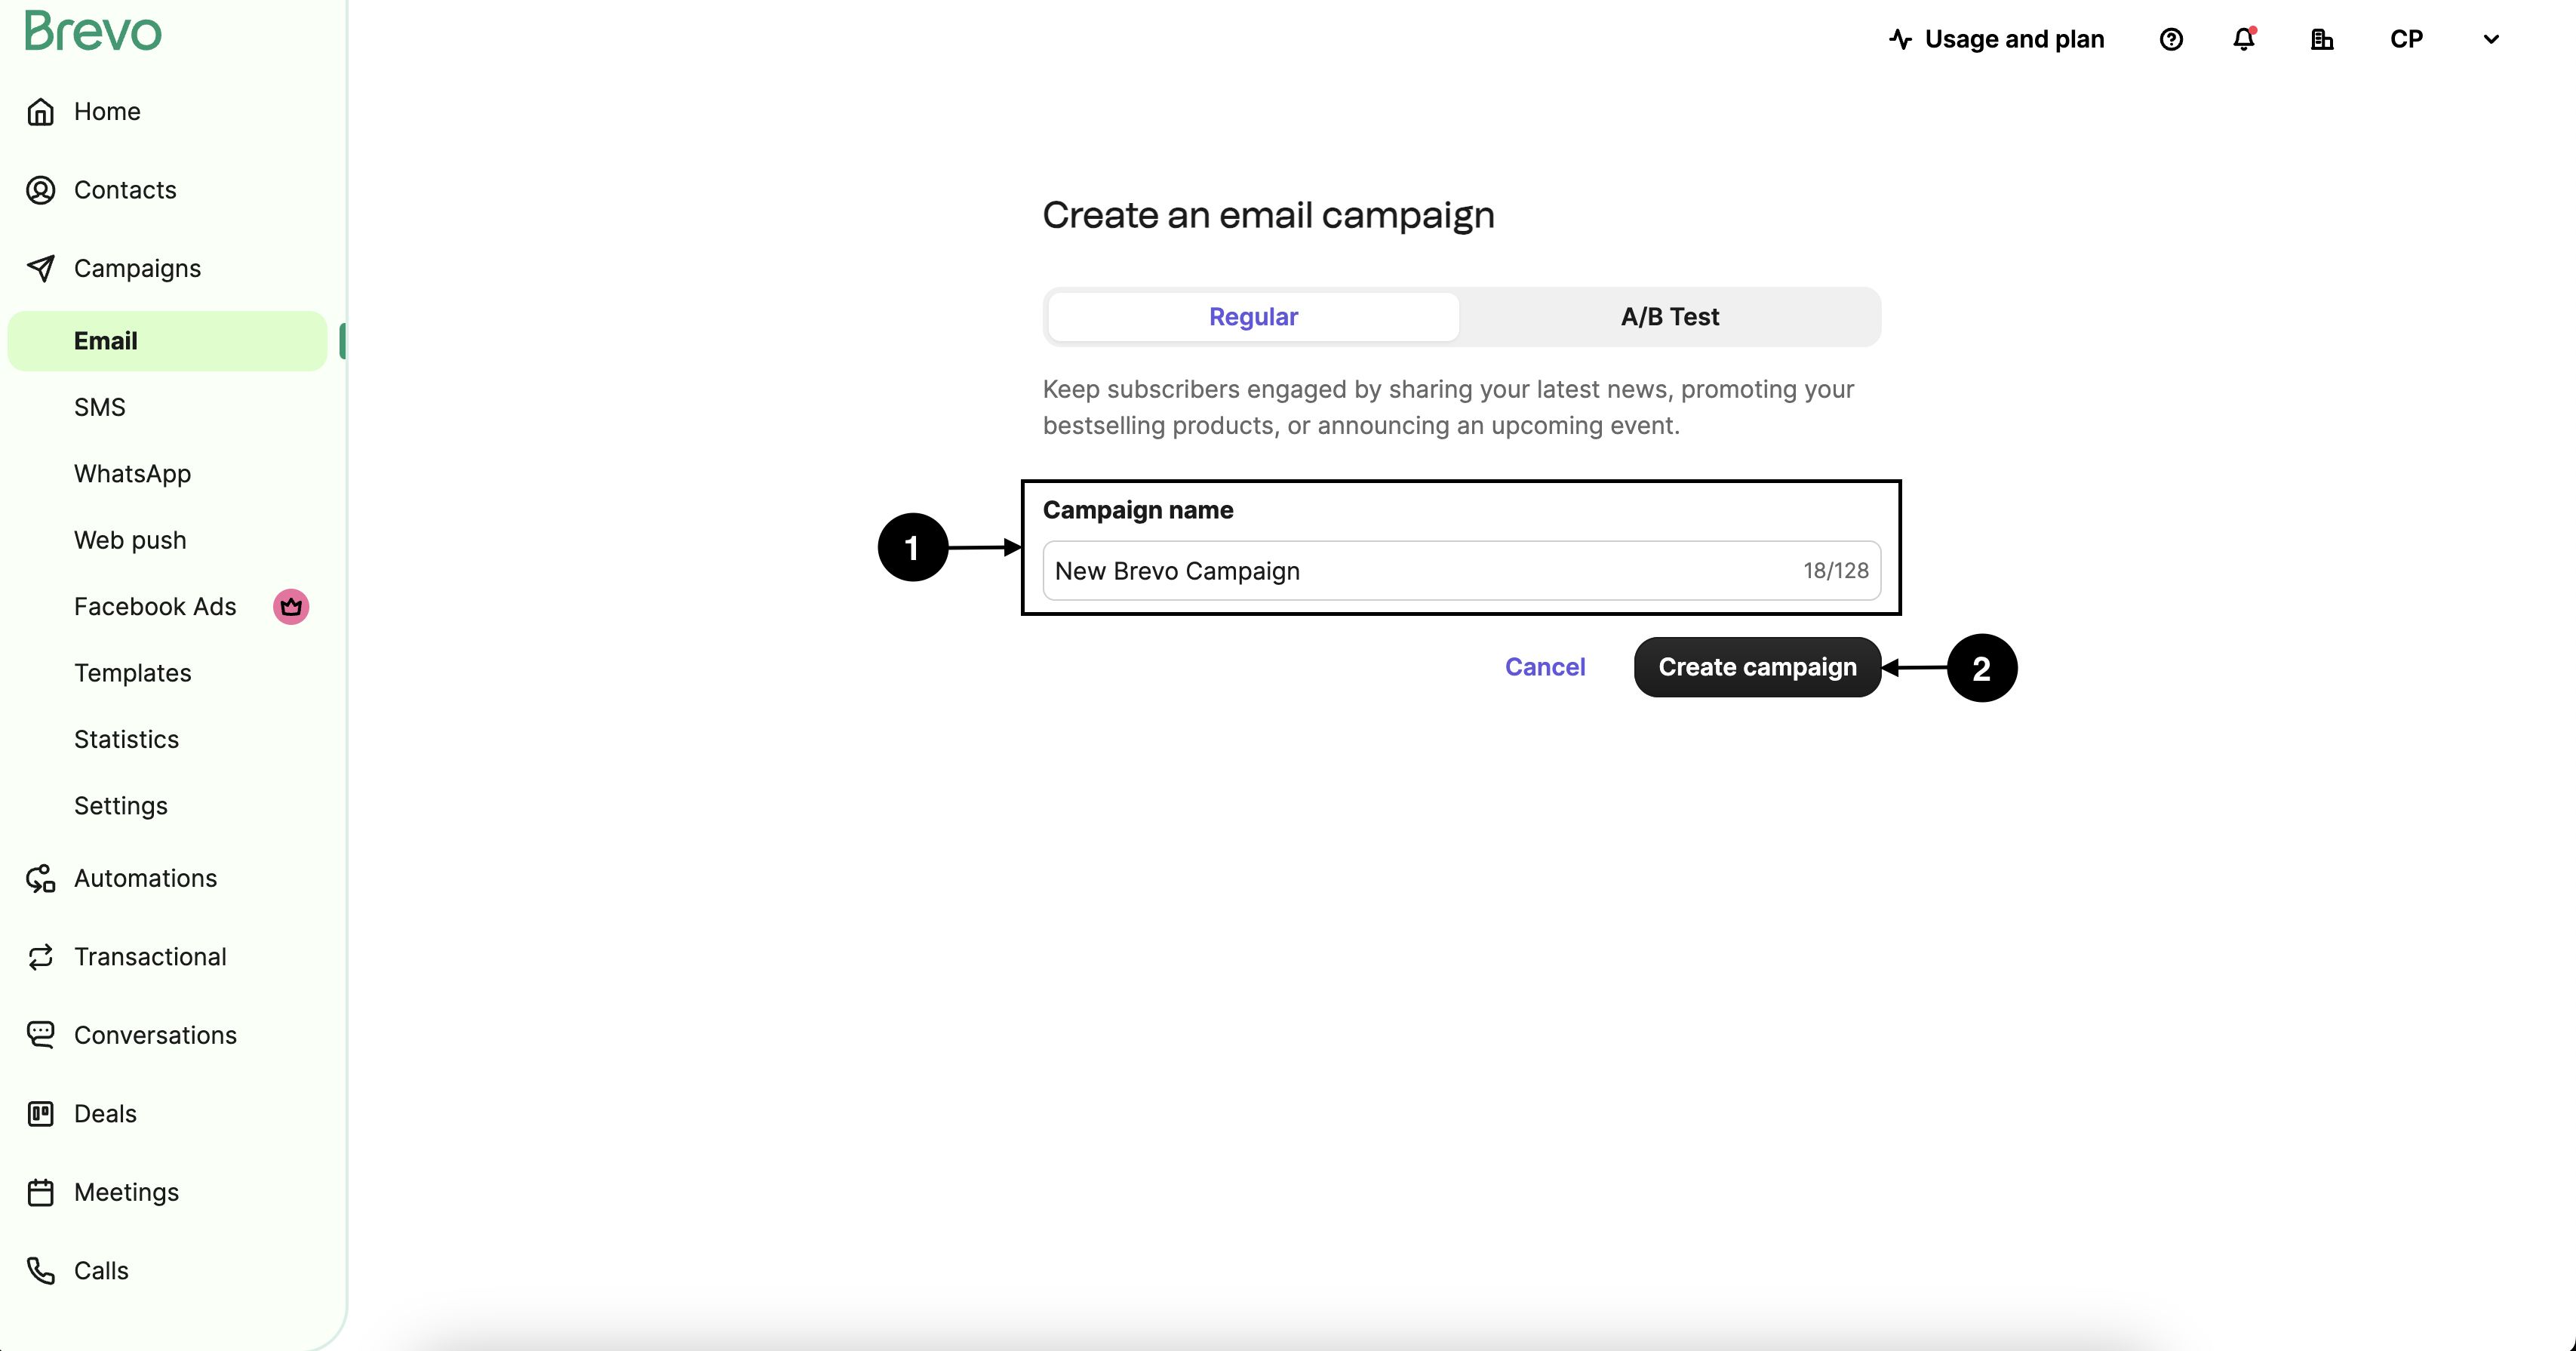Click the Home house icon

click(x=40, y=111)
